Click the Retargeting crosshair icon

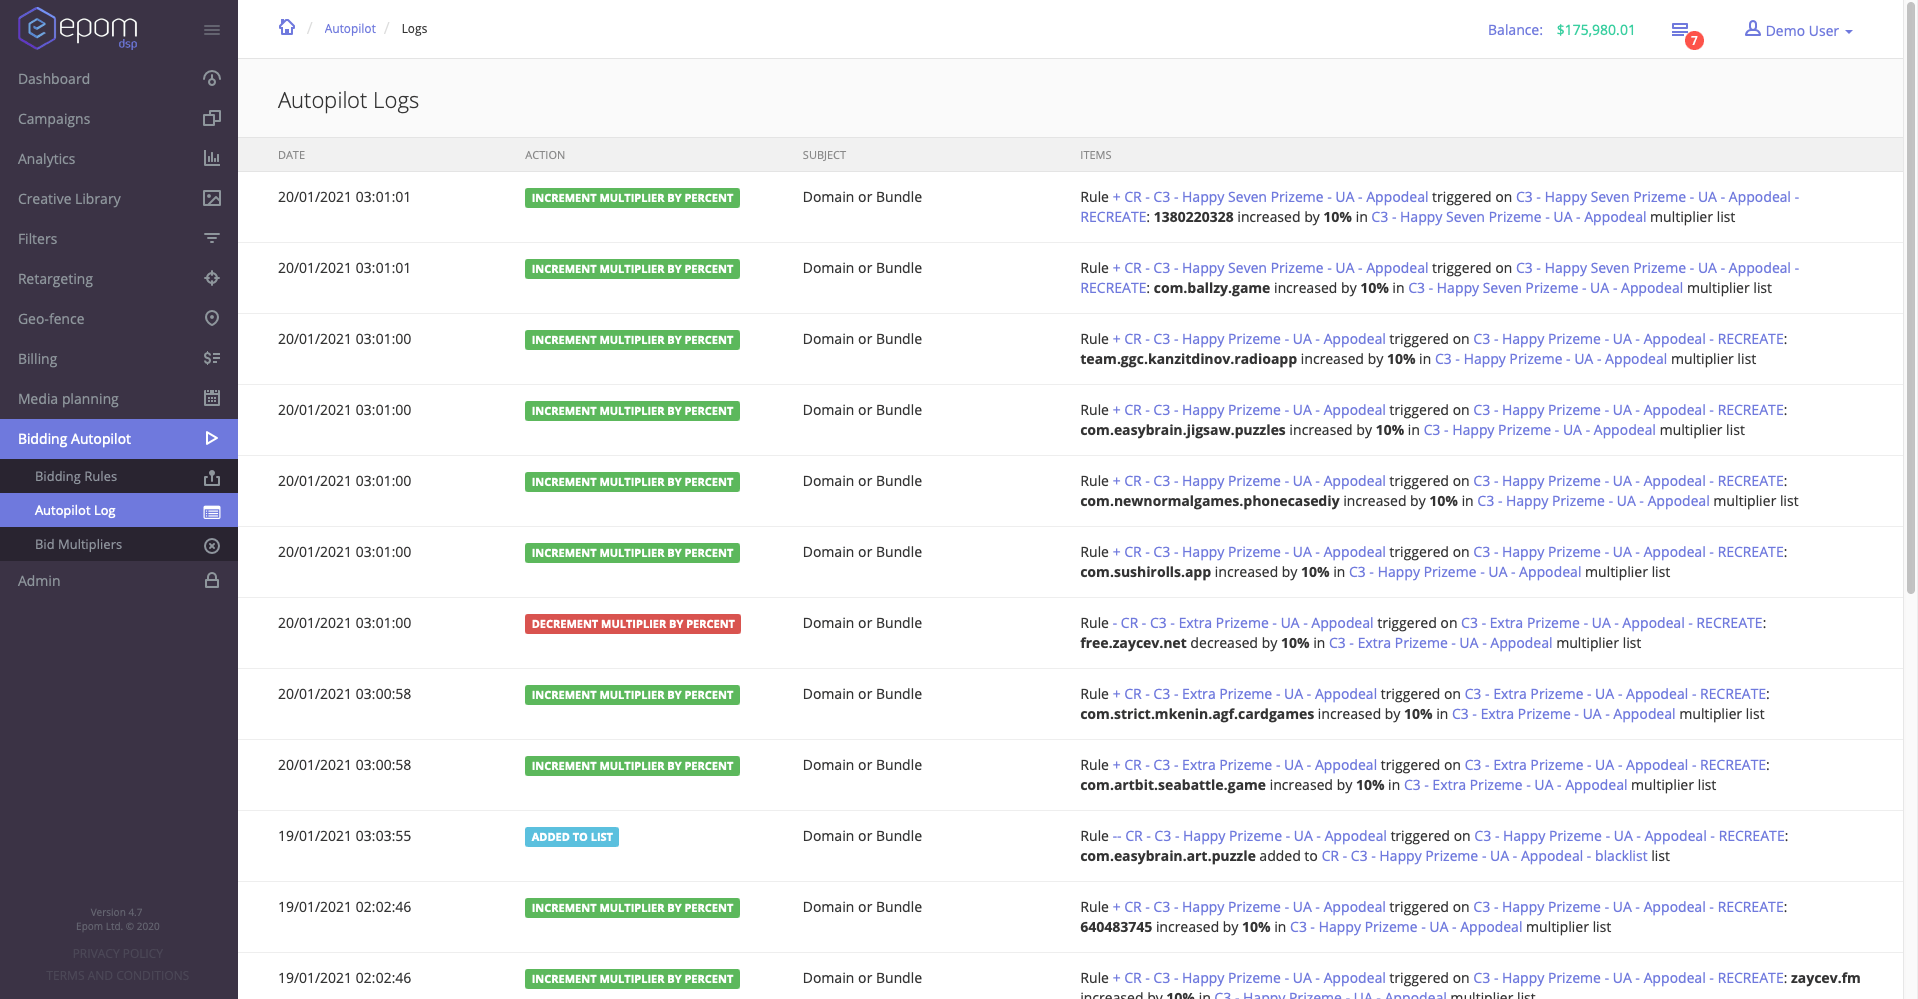click(x=212, y=278)
